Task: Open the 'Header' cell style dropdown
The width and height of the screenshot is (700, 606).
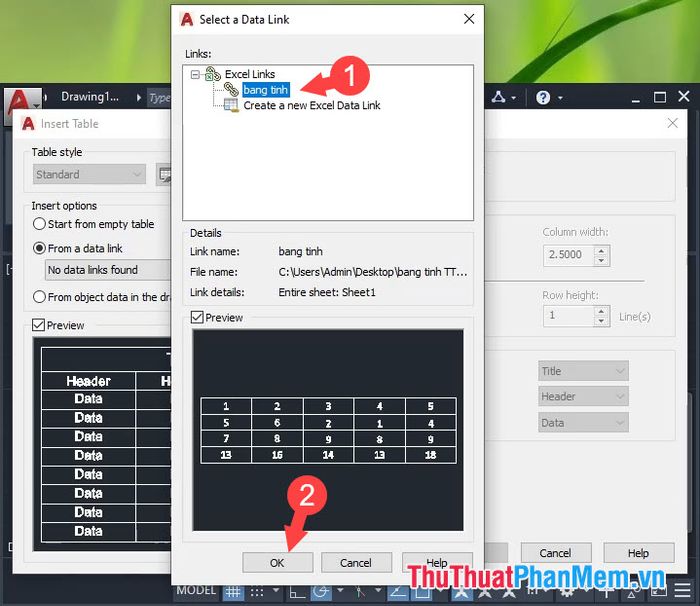Action: 583,396
